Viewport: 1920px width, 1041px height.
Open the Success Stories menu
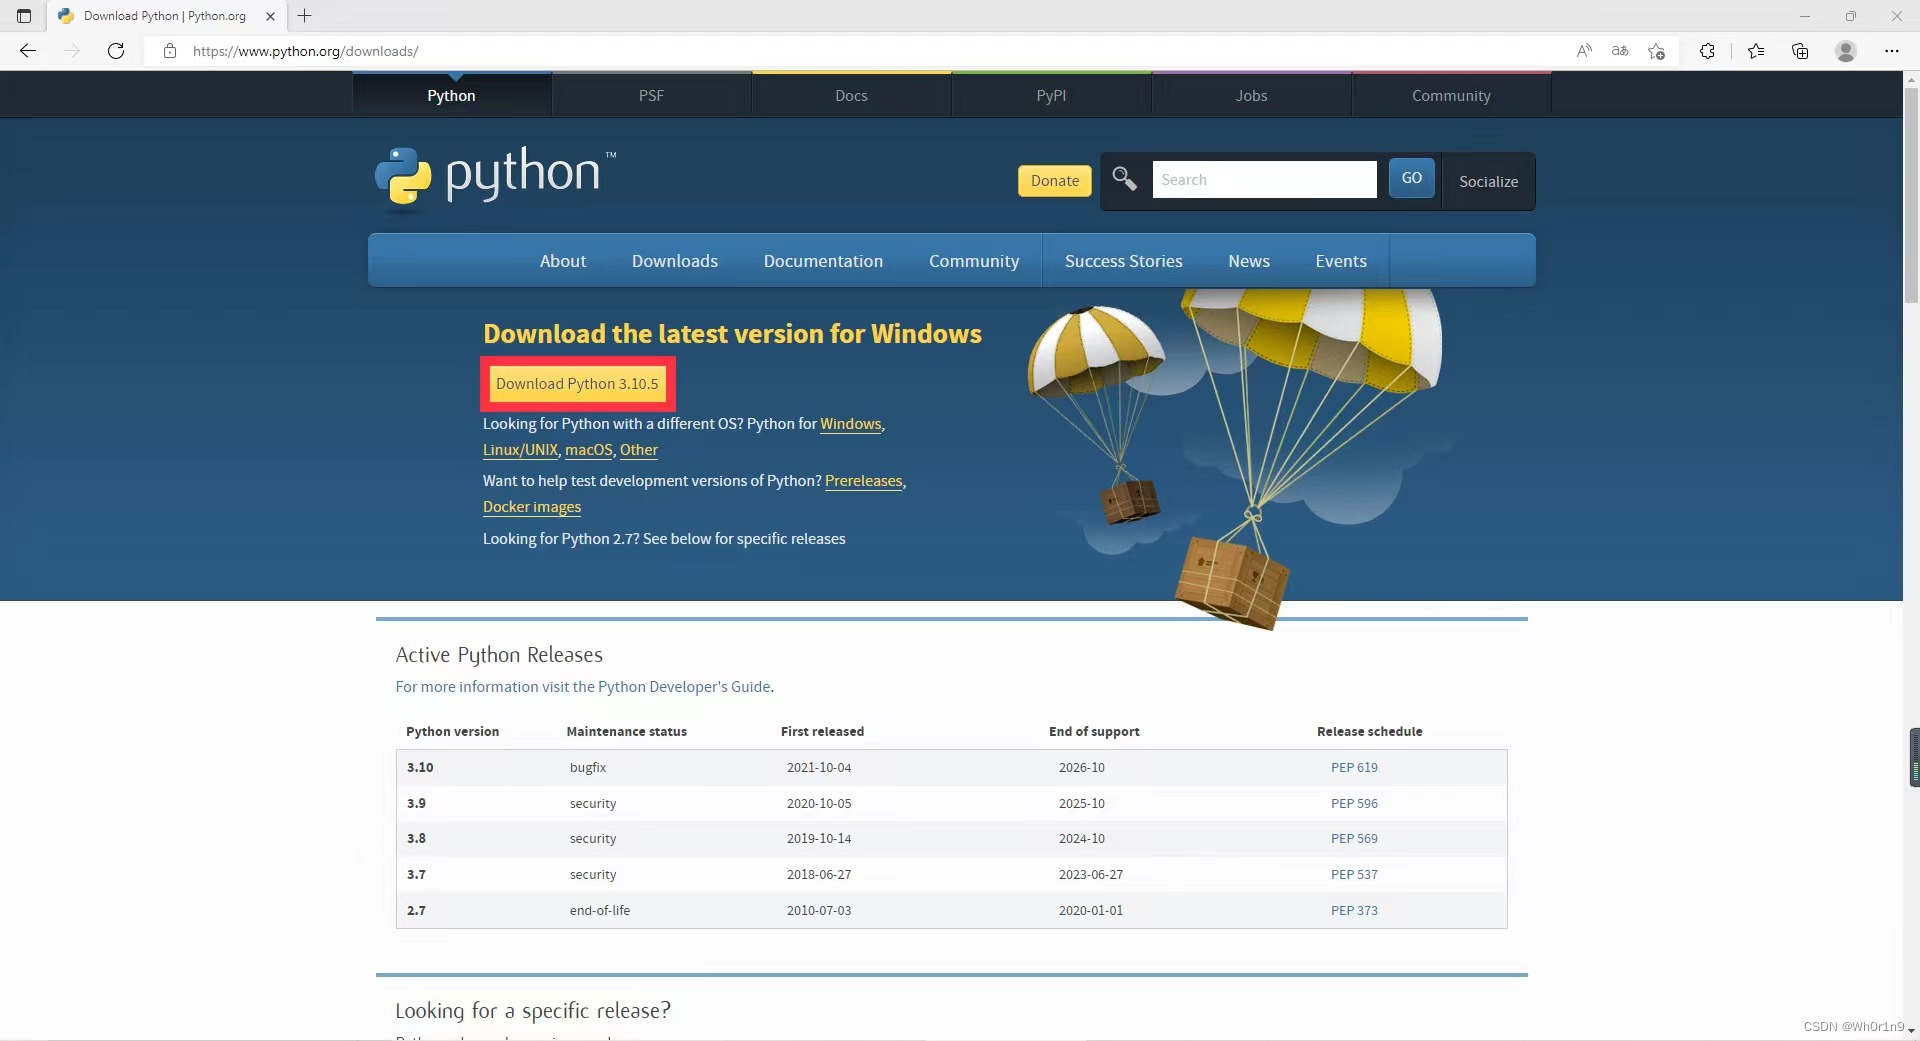tap(1123, 261)
